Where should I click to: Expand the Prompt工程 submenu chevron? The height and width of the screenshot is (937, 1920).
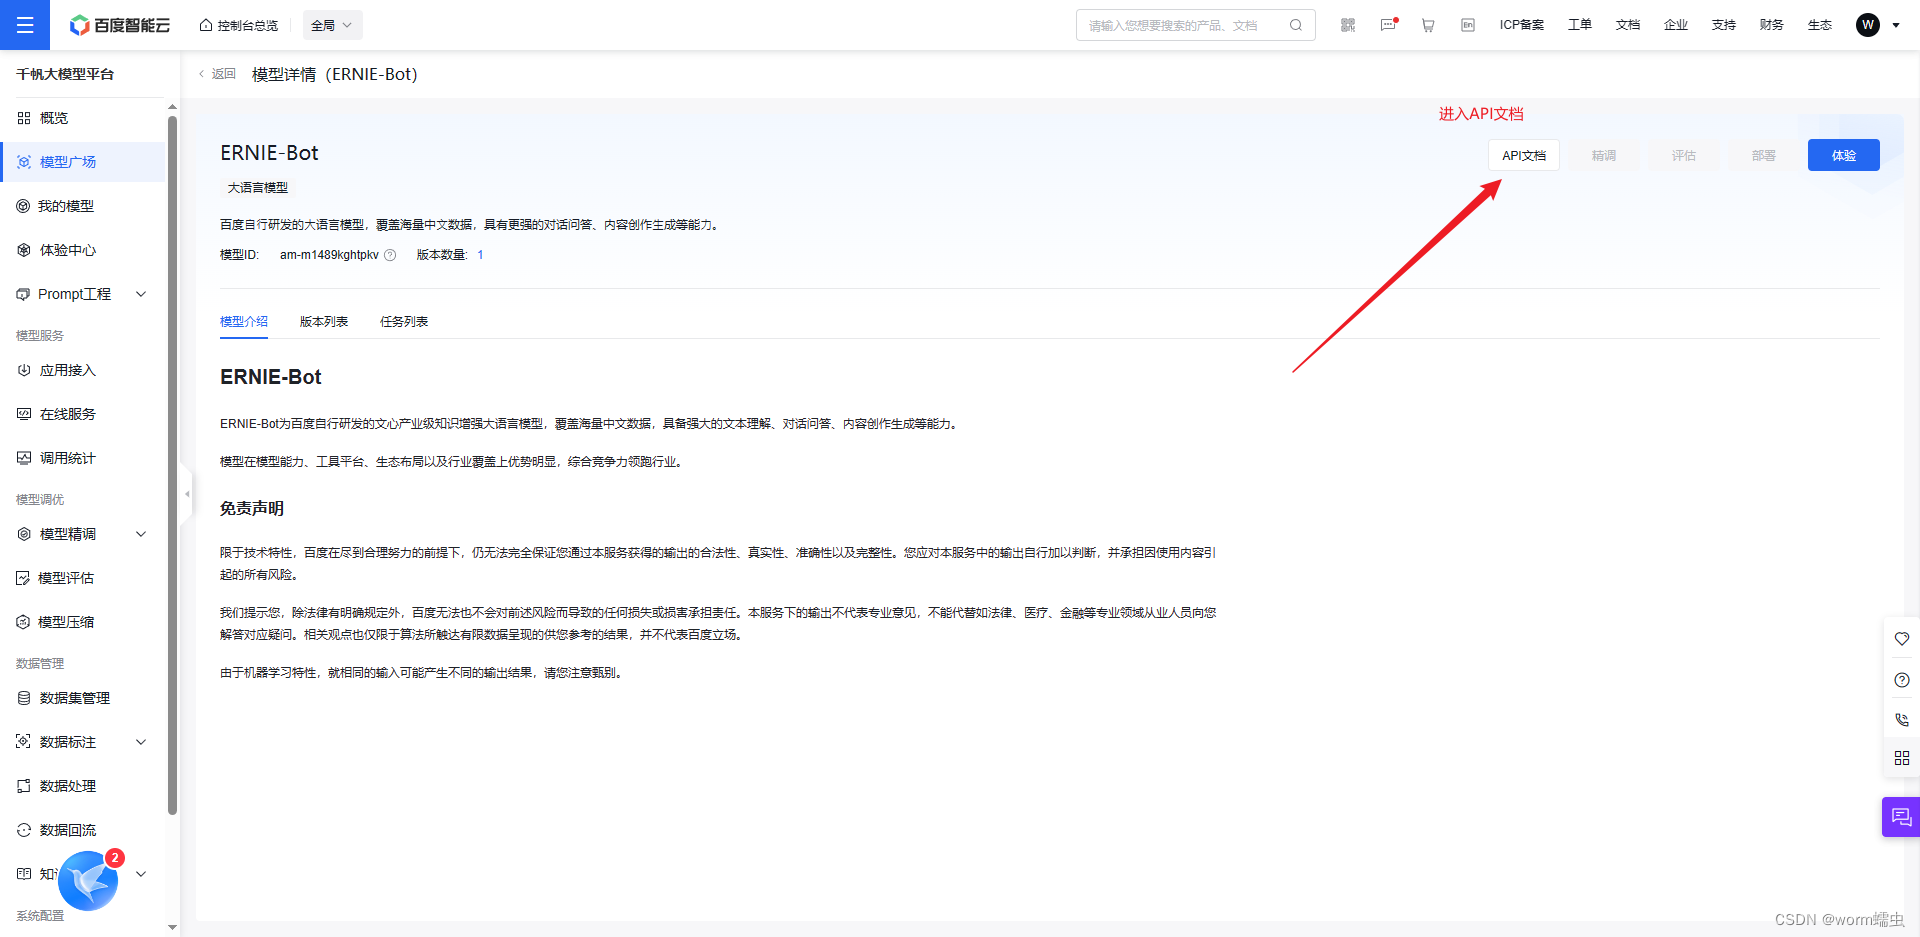141,294
